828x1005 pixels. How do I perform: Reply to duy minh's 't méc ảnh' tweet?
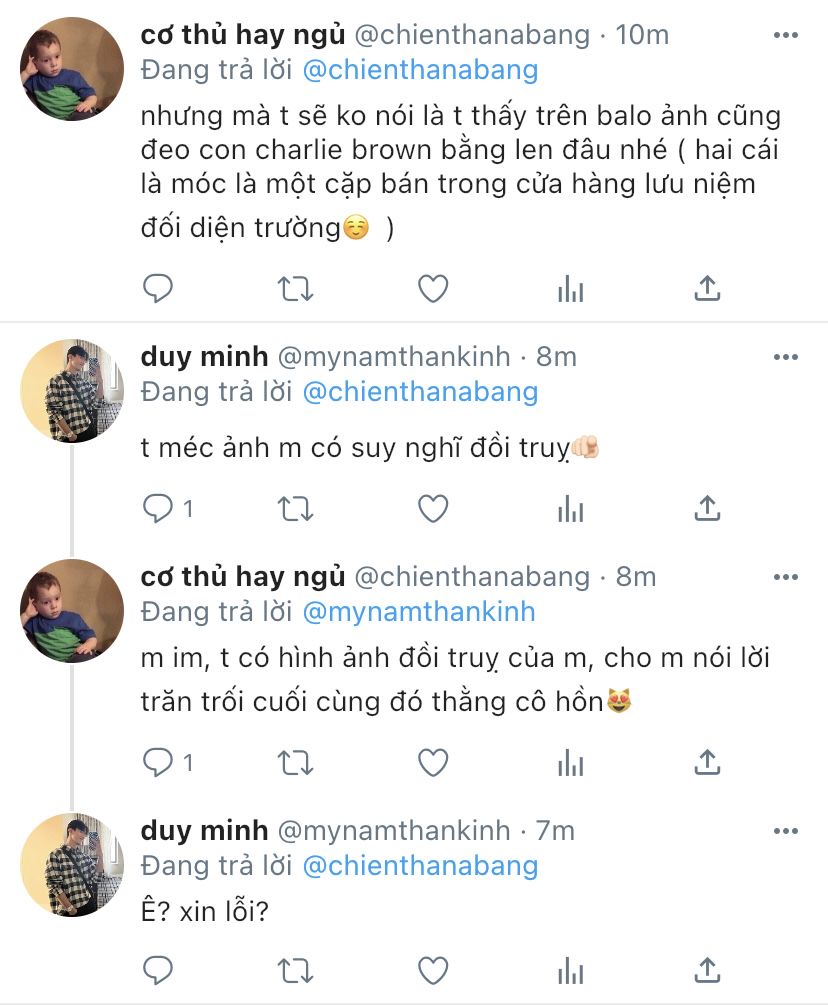[159, 509]
